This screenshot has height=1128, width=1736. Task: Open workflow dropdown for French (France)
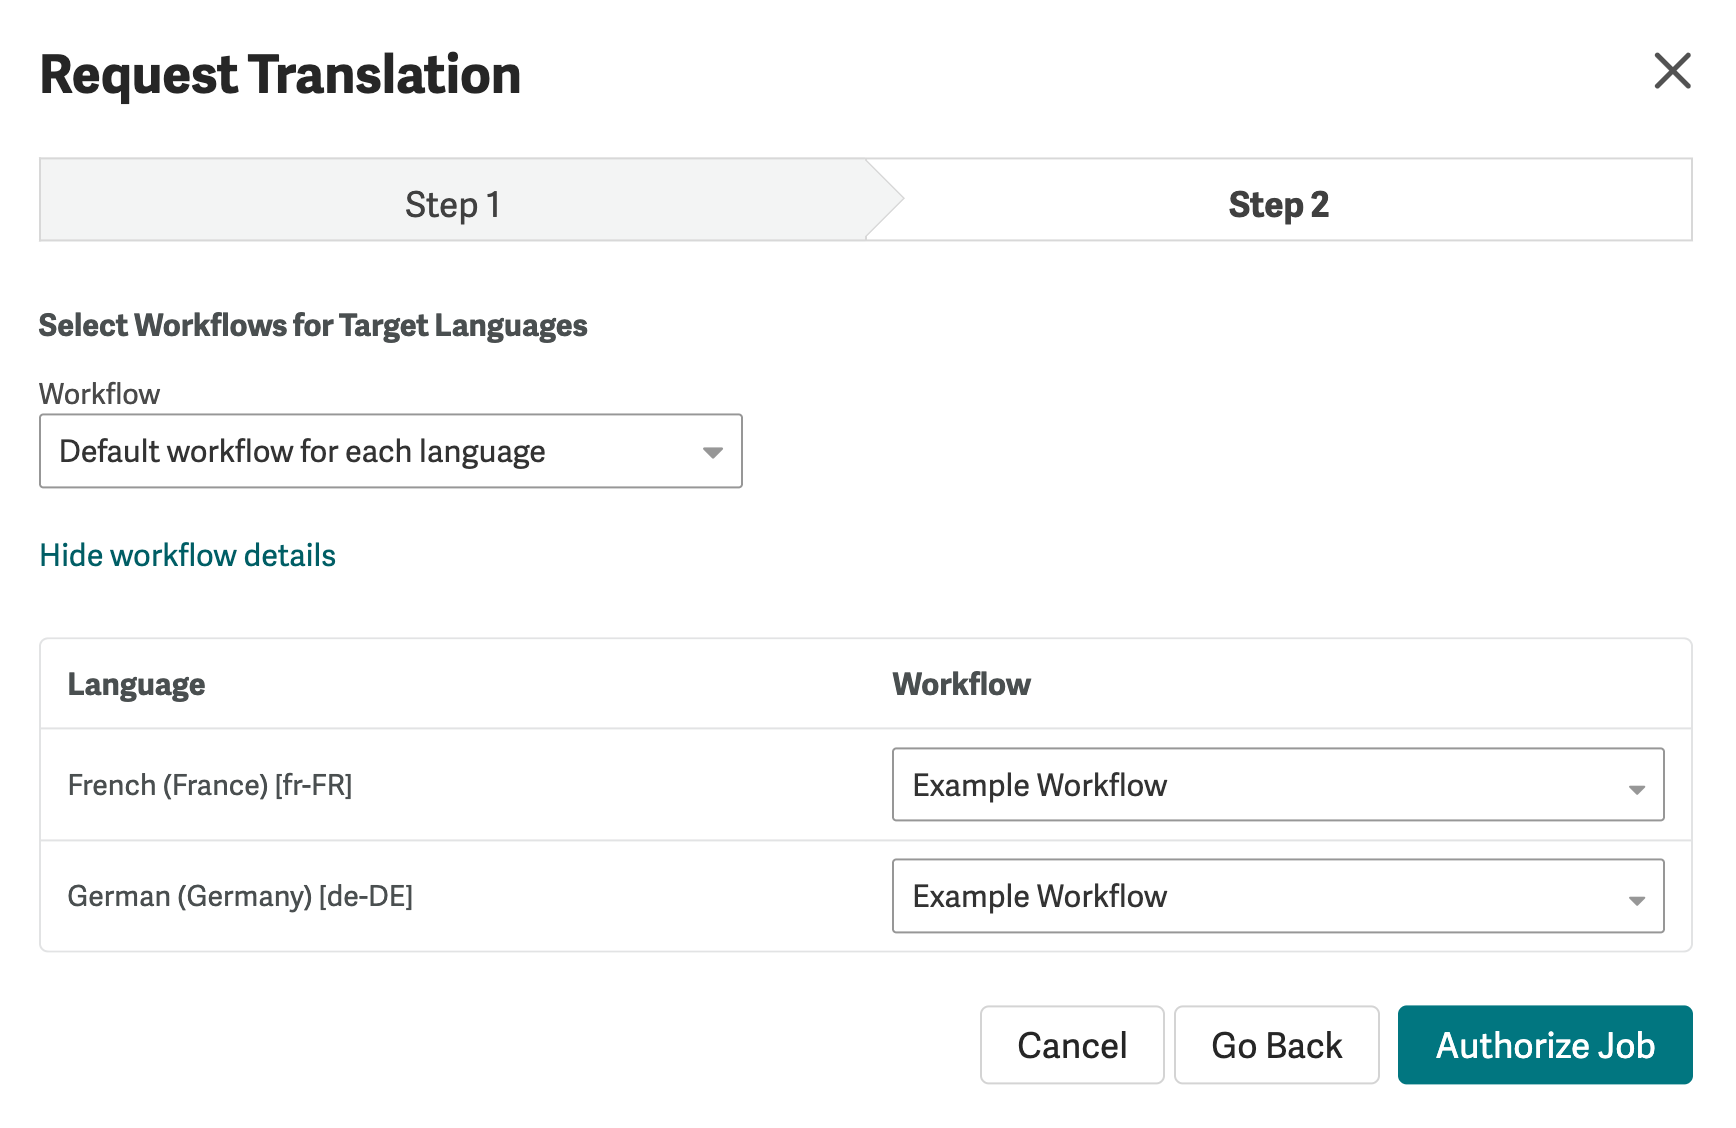(x=1278, y=785)
